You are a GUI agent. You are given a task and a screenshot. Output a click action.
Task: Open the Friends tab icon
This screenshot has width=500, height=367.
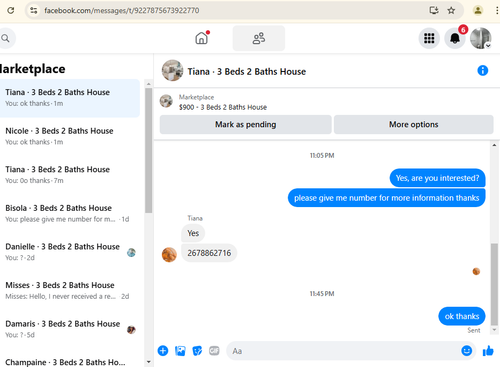click(259, 38)
